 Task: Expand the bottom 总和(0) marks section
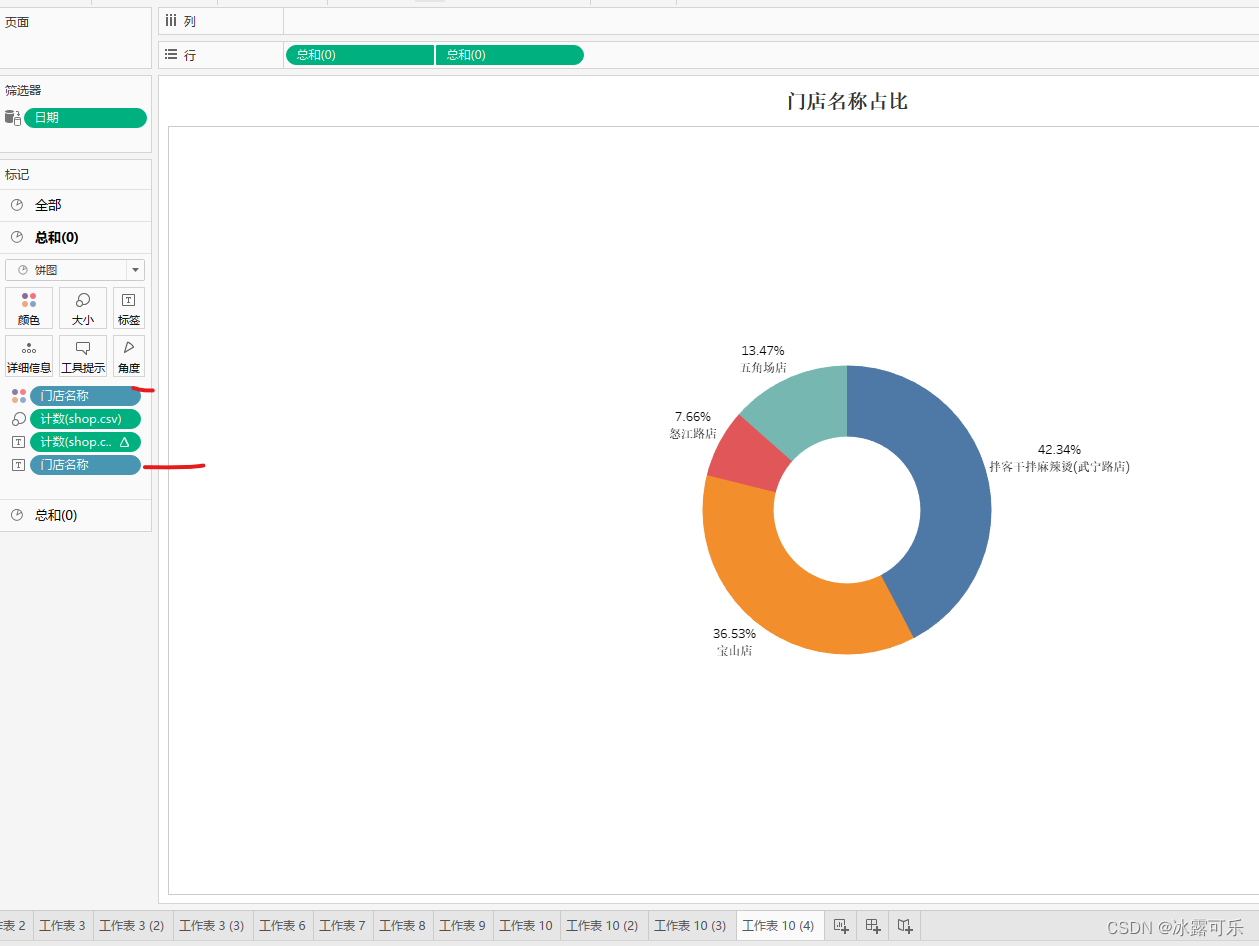(76, 515)
